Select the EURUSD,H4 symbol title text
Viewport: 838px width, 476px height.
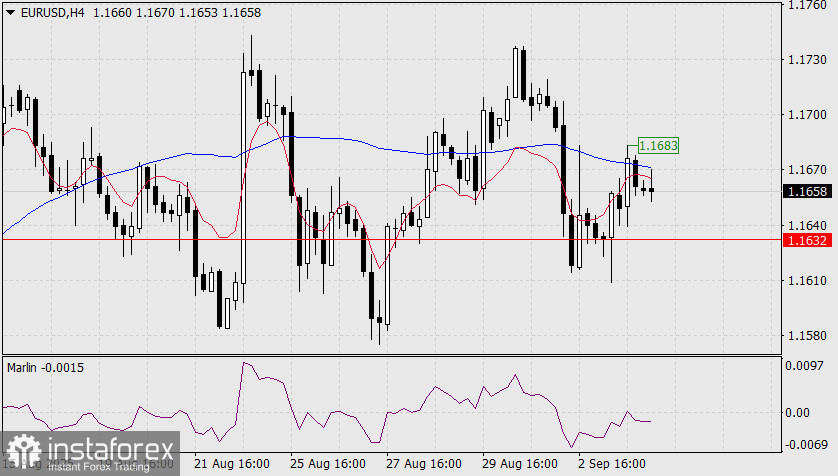[x=52, y=12]
